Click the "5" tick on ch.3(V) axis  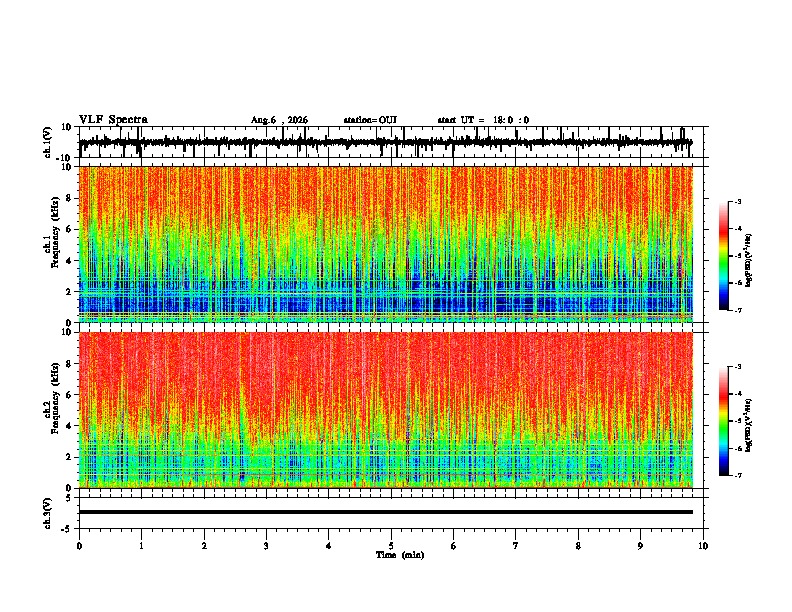(x=69, y=498)
